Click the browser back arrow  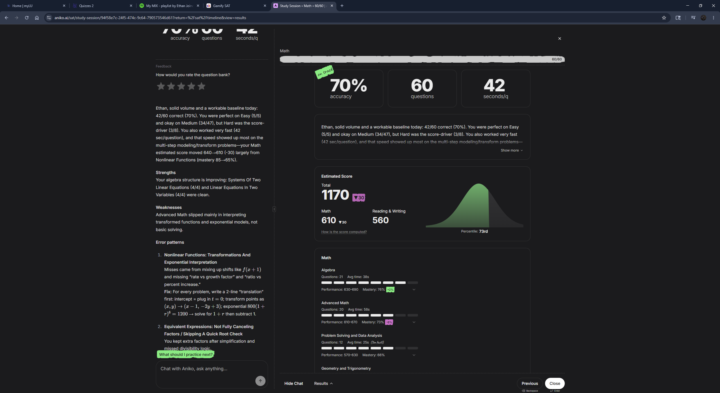click(x=6, y=17)
